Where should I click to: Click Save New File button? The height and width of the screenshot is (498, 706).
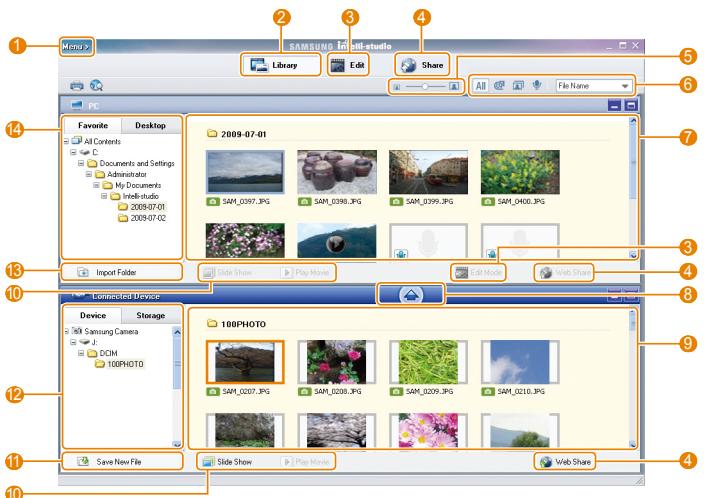(122, 462)
